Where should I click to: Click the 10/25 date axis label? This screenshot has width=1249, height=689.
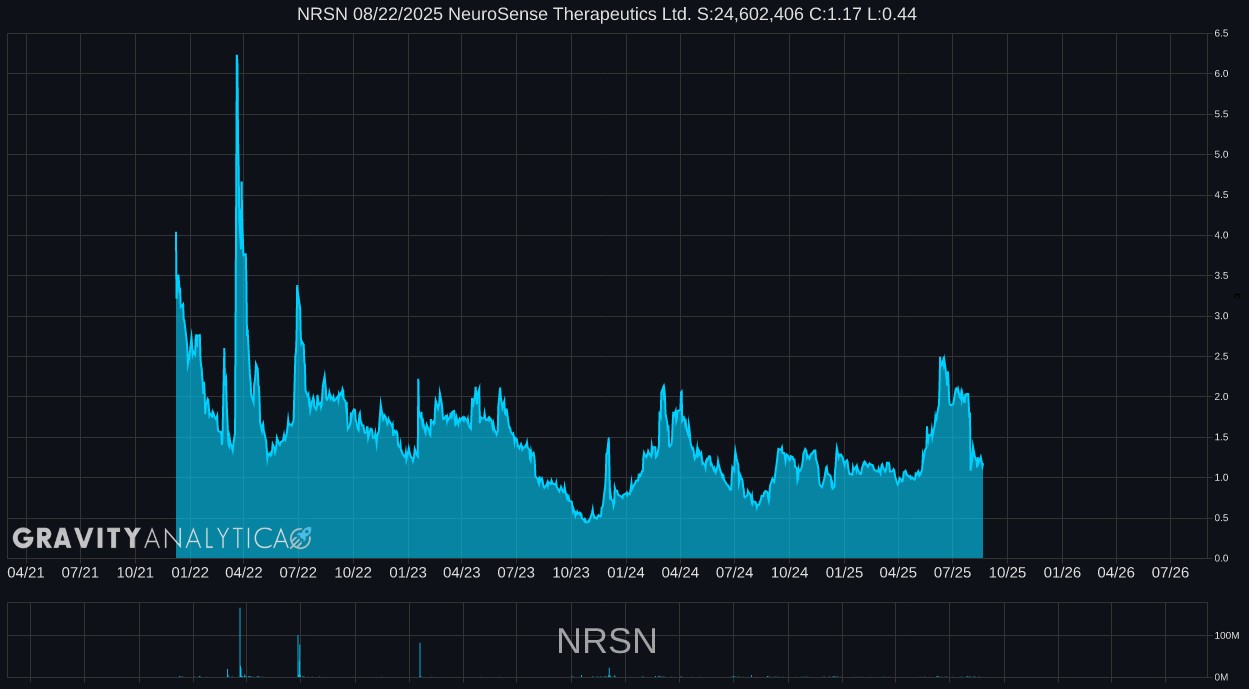point(1007,572)
